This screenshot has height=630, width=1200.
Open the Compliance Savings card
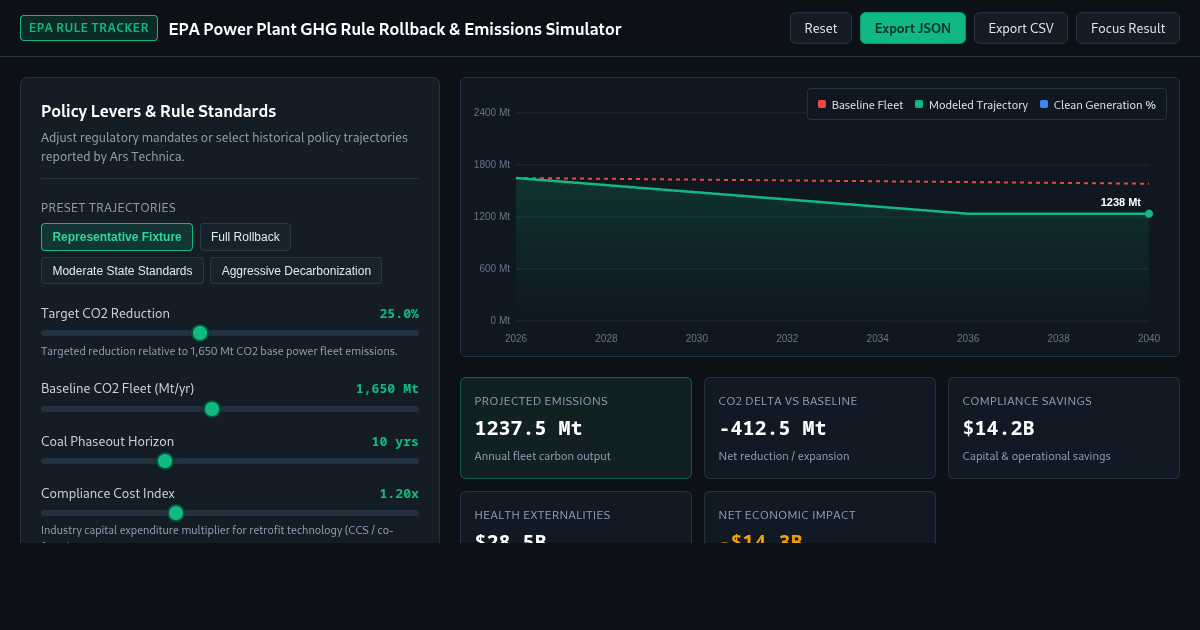(1064, 428)
